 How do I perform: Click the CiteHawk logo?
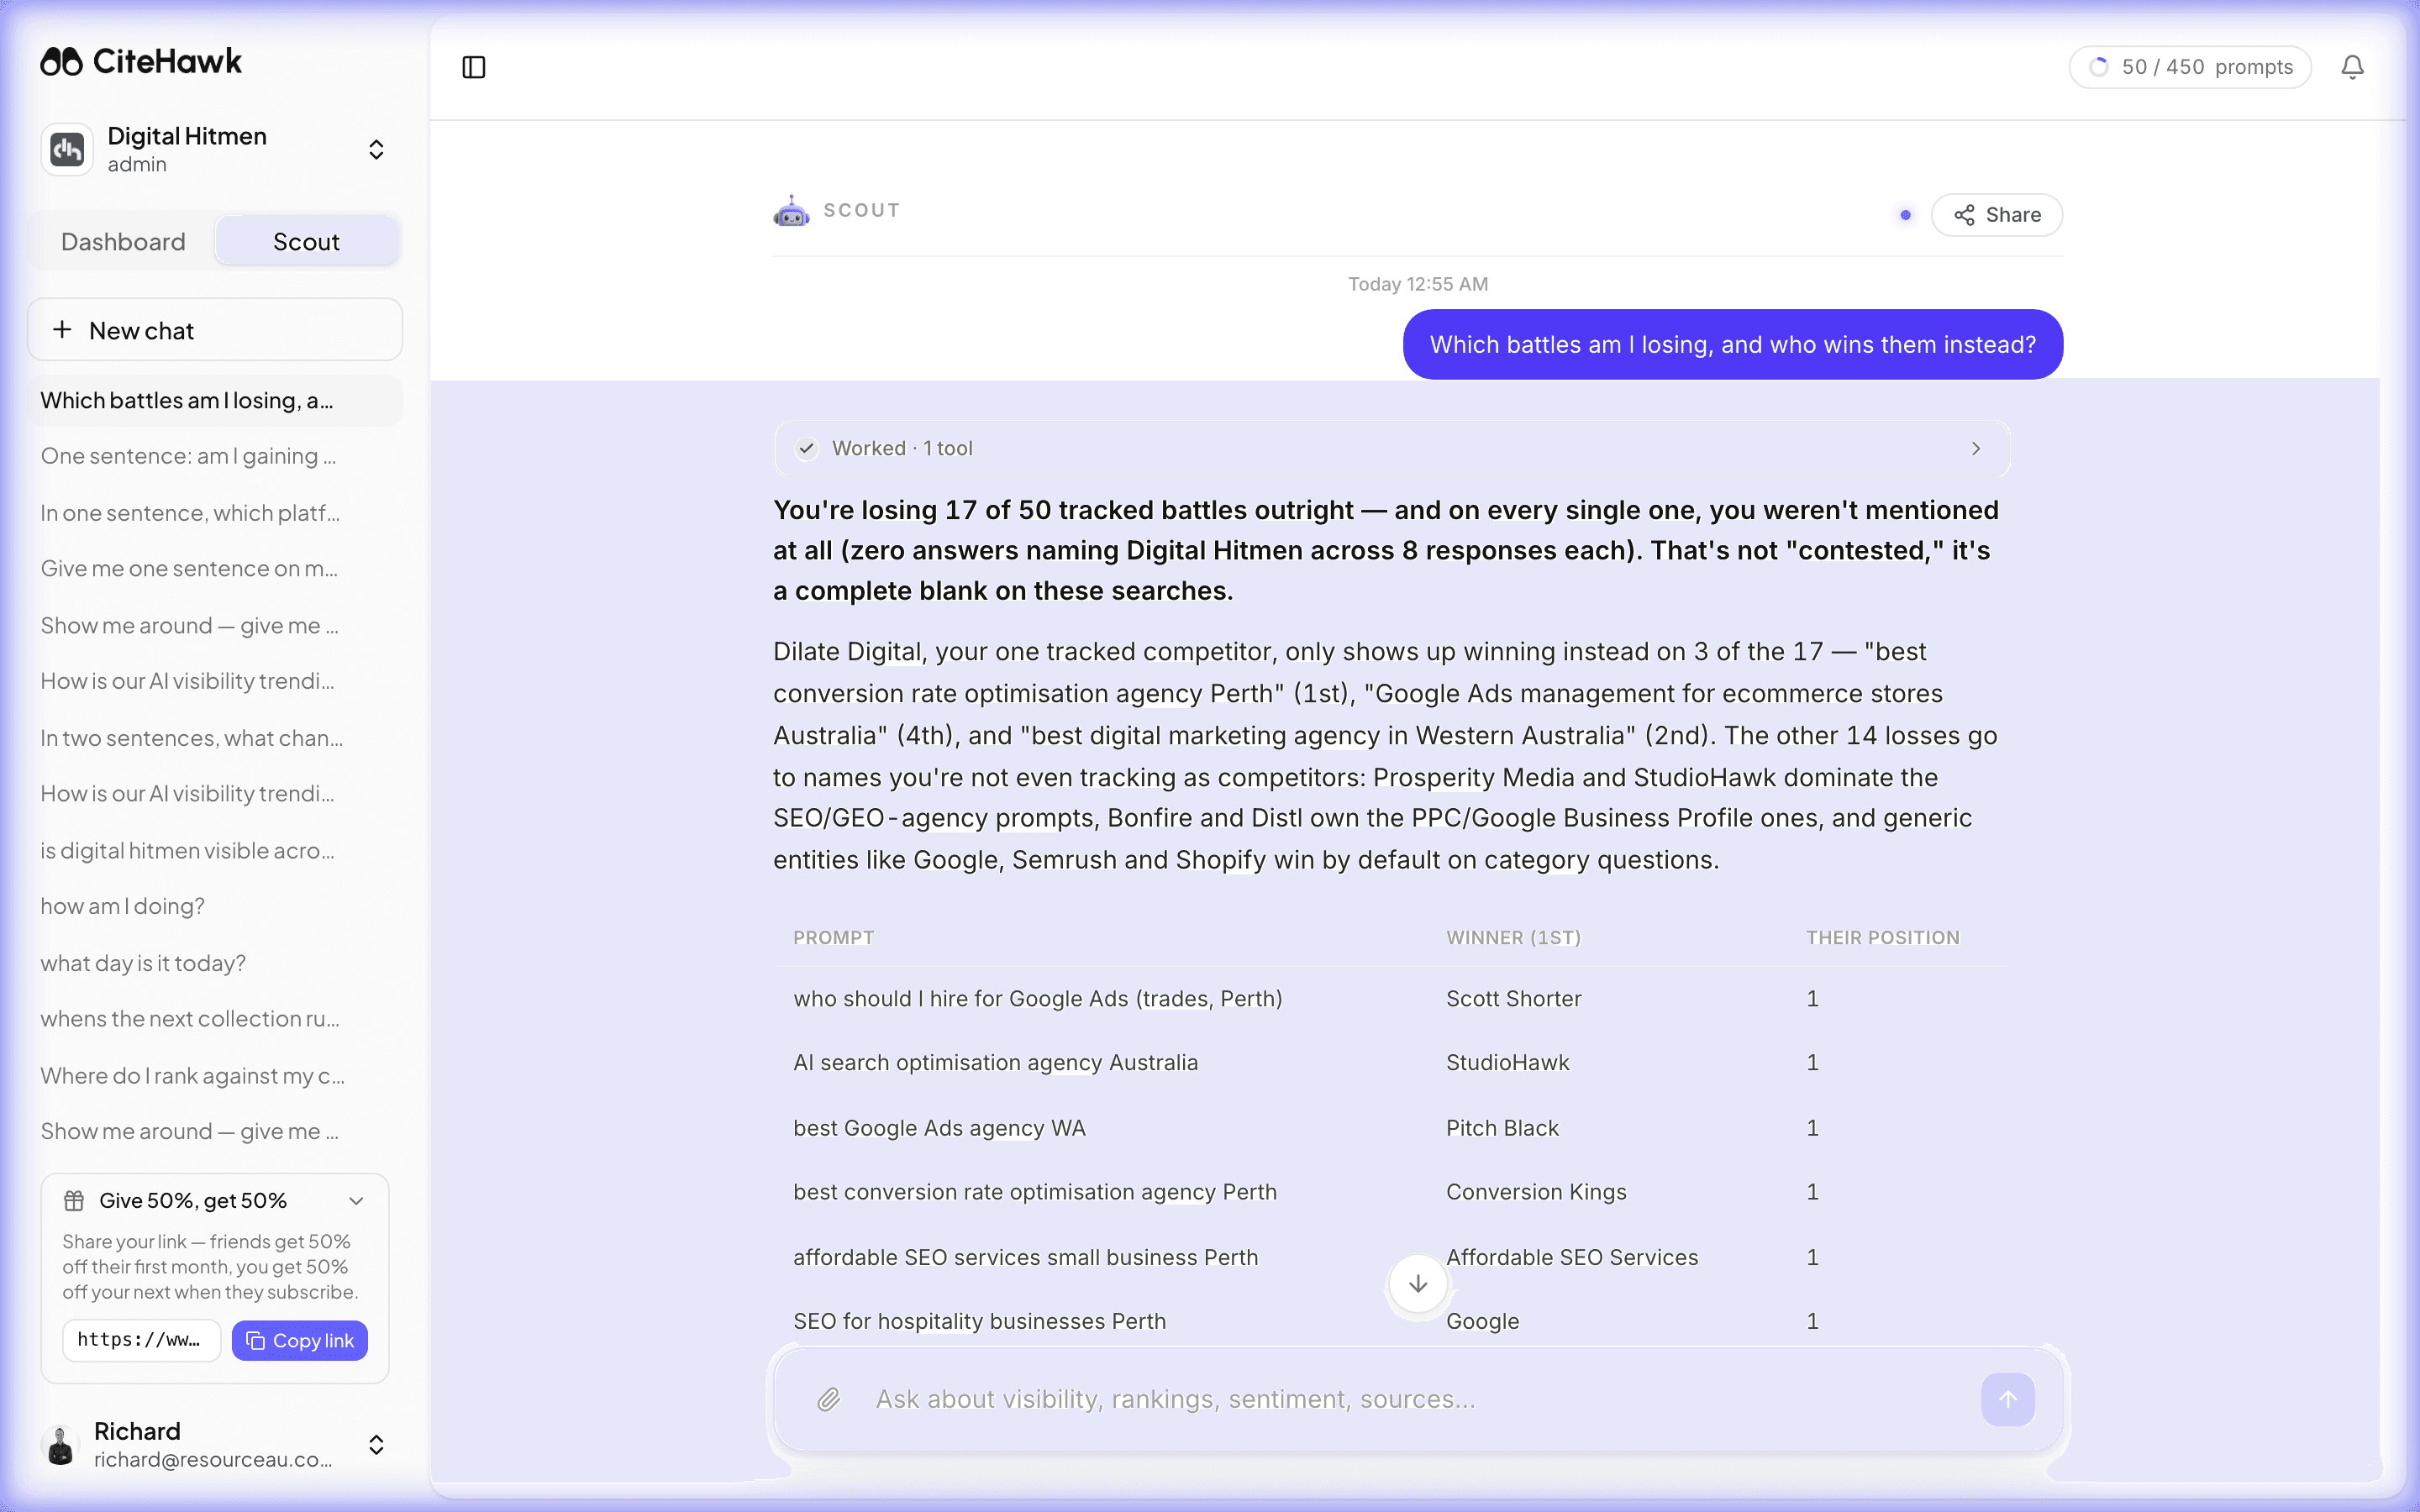pyautogui.click(x=141, y=62)
